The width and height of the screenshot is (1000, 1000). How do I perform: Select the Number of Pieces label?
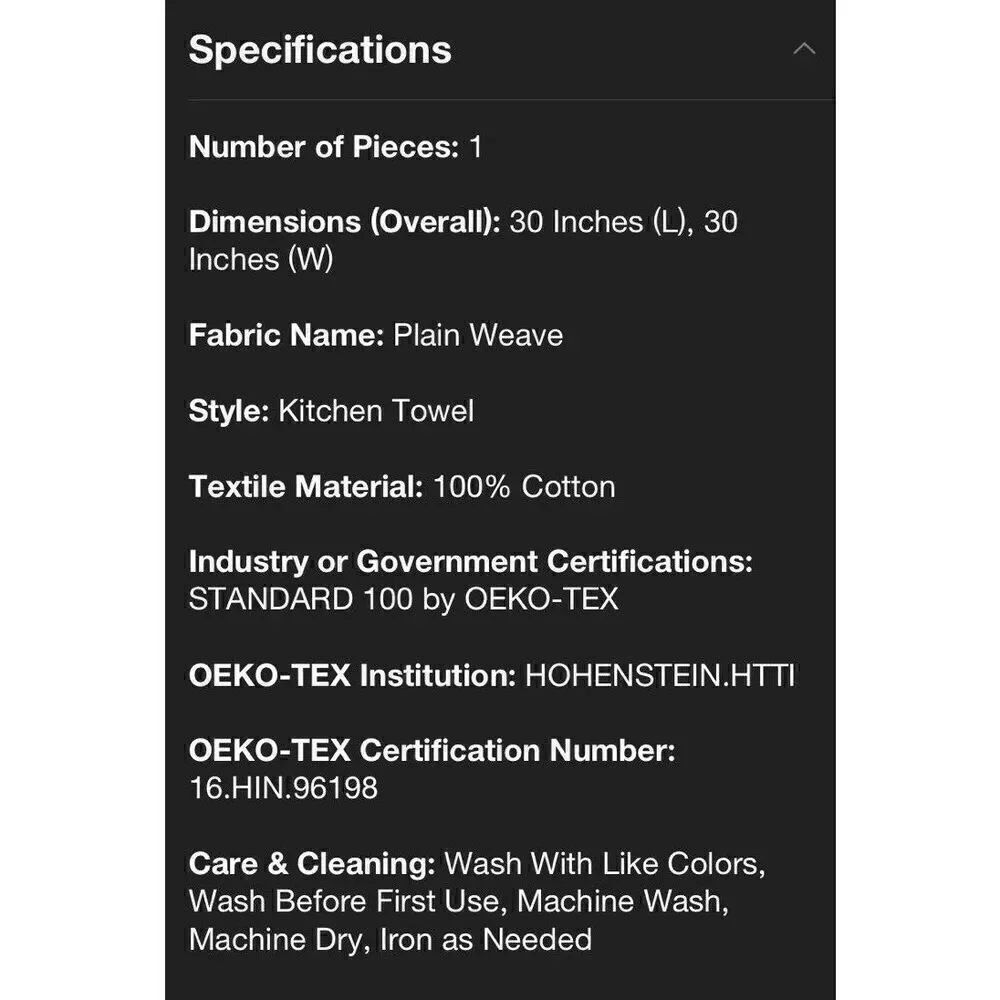point(324,147)
